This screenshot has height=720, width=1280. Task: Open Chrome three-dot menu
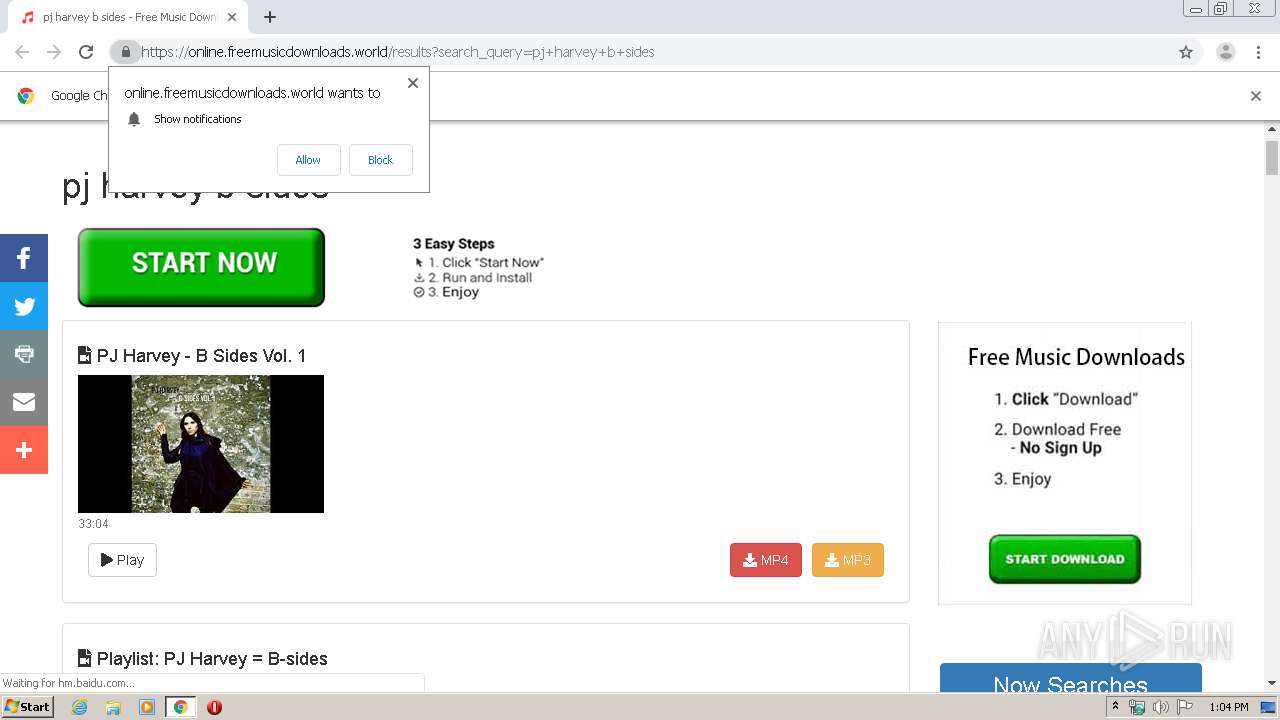pos(1258,52)
